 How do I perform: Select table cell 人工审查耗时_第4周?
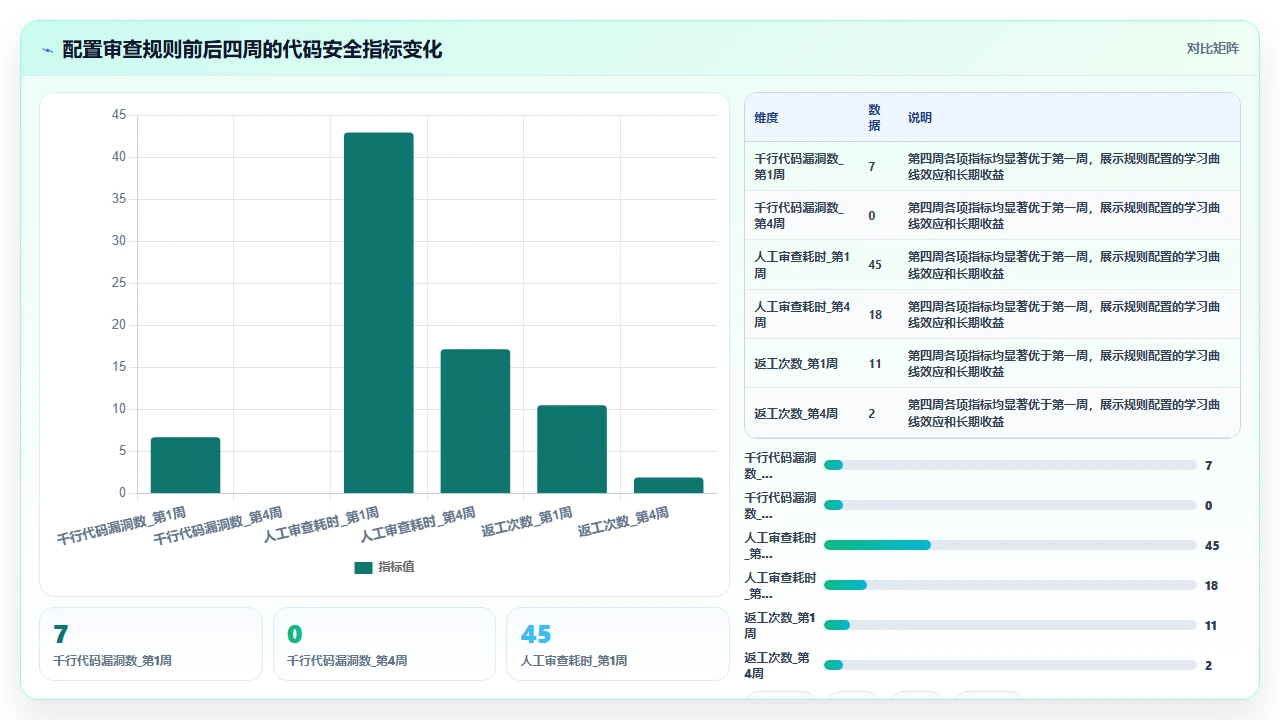pyautogui.click(x=802, y=314)
